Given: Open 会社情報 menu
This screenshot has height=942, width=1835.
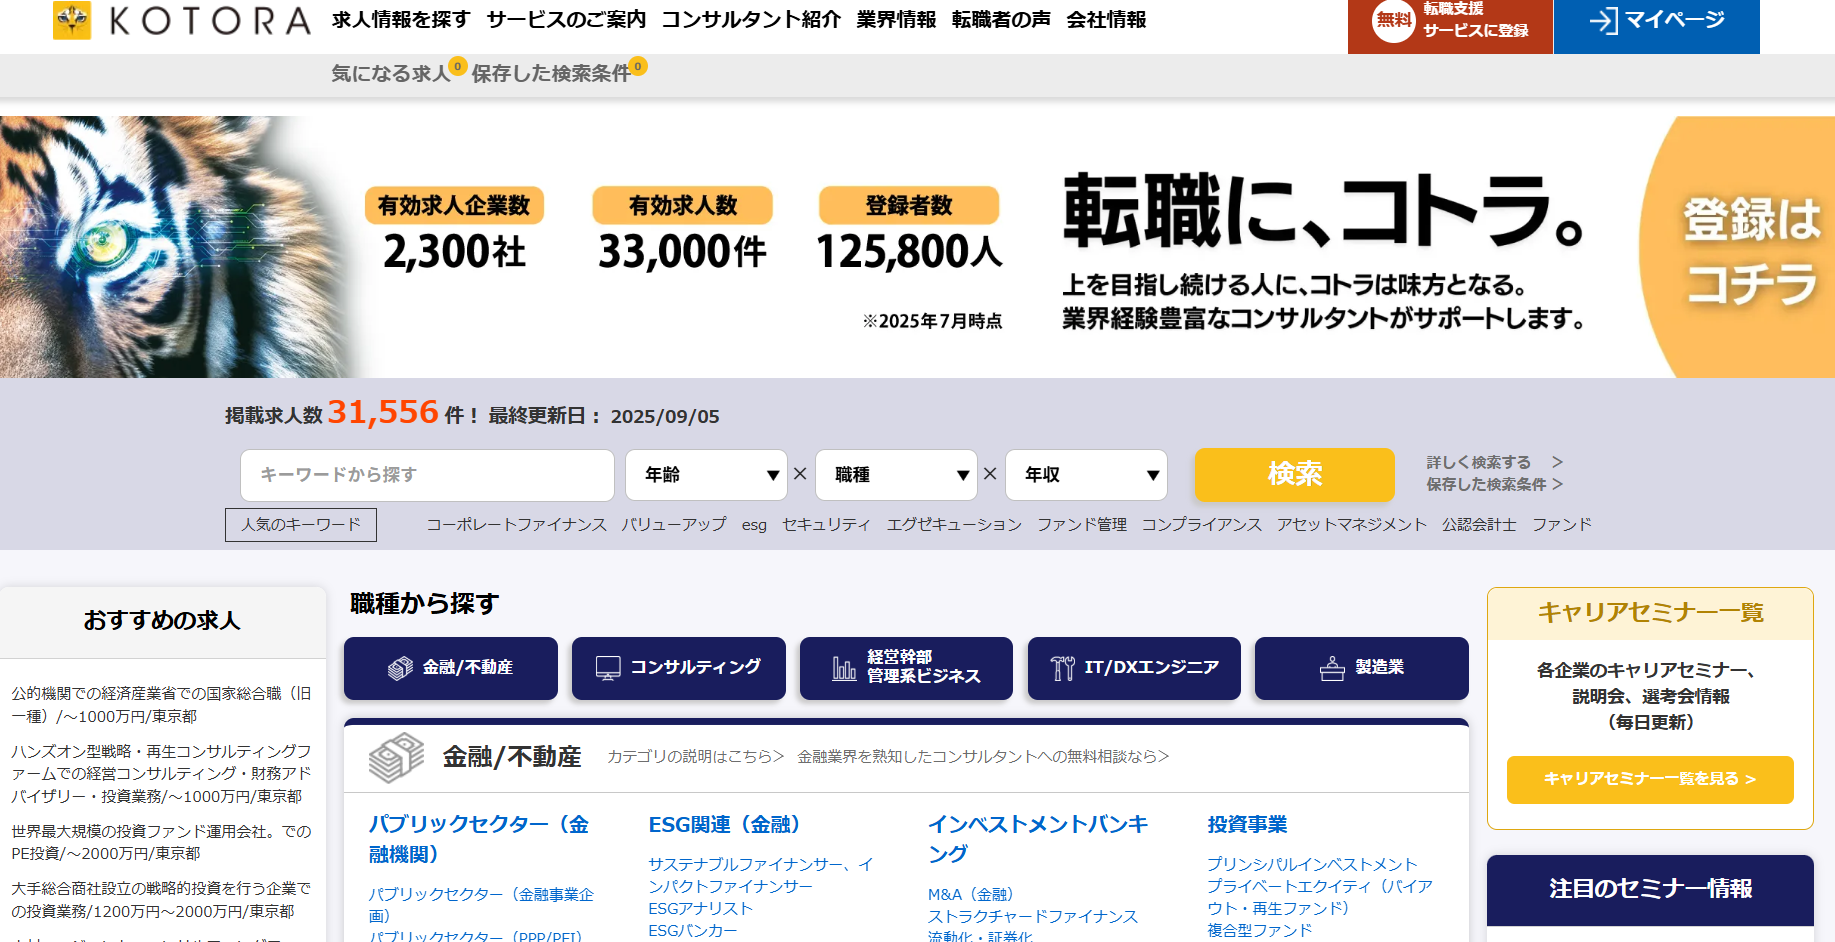Looking at the screenshot, I should [1106, 20].
